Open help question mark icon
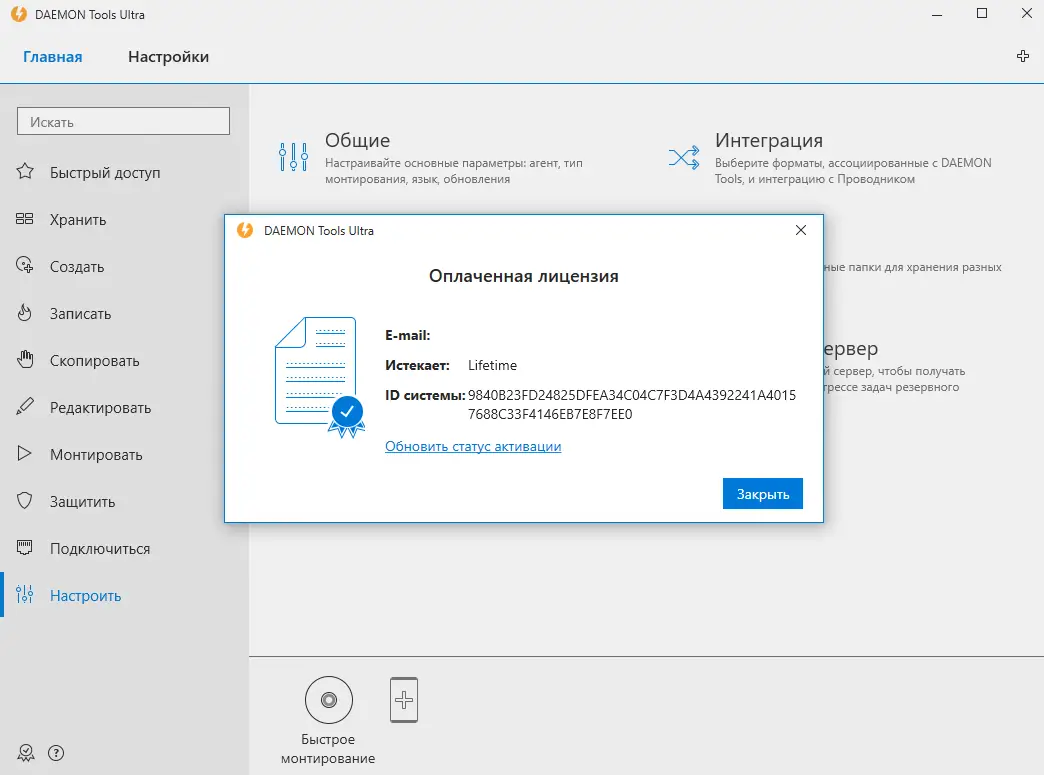Image resolution: width=1044 pixels, height=775 pixels. [x=57, y=753]
